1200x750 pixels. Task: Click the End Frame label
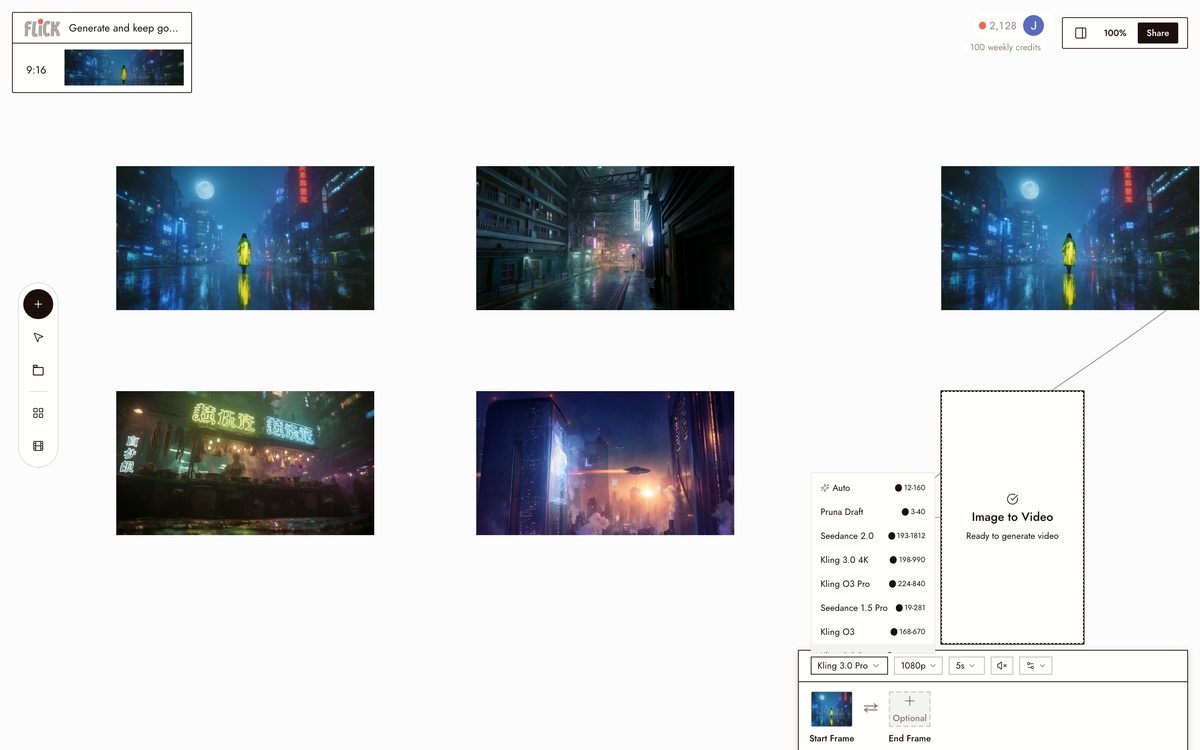[x=909, y=738]
